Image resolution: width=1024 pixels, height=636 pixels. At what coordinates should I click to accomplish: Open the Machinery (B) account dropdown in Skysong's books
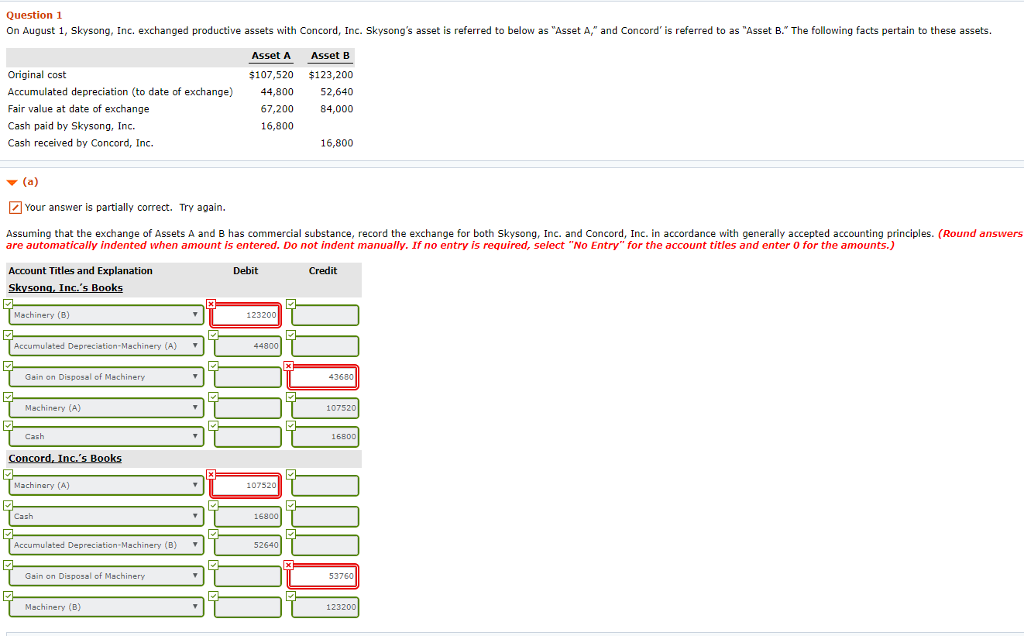[x=195, y=314]
